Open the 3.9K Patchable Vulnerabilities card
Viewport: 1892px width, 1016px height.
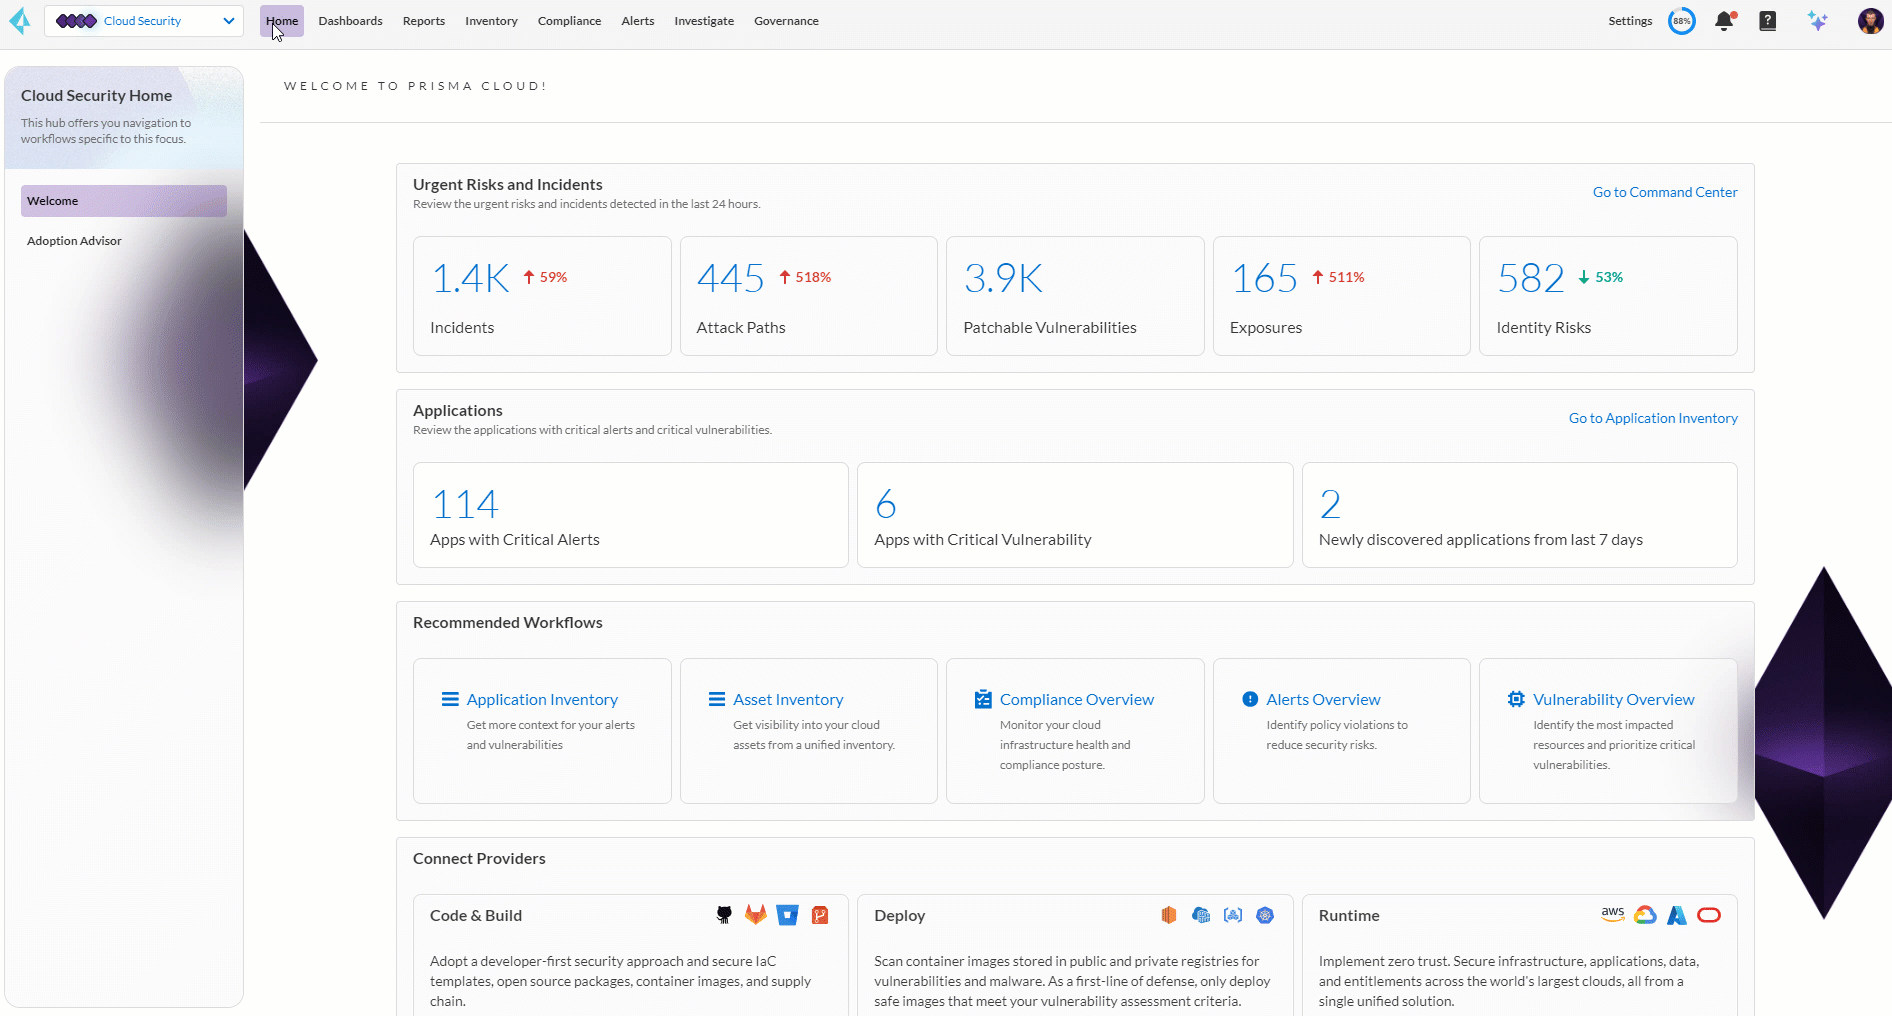(x=1075, y=296)
